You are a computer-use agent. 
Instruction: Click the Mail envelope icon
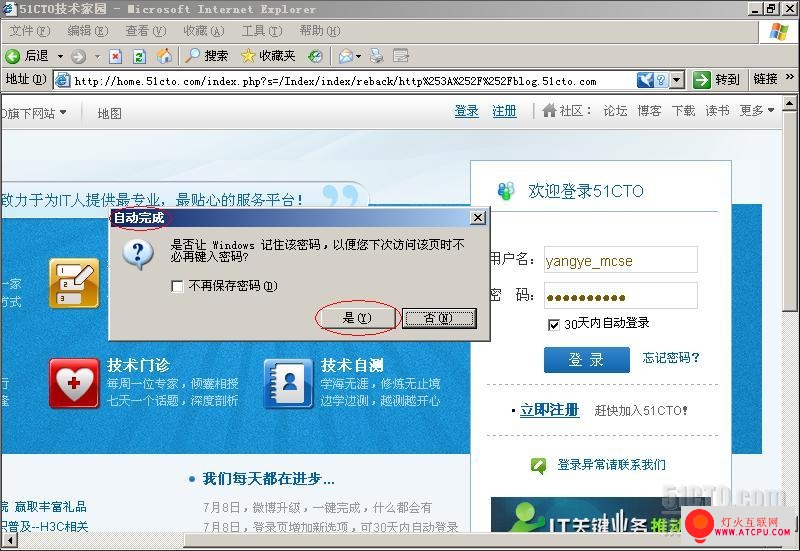click(x=345, y=56)
